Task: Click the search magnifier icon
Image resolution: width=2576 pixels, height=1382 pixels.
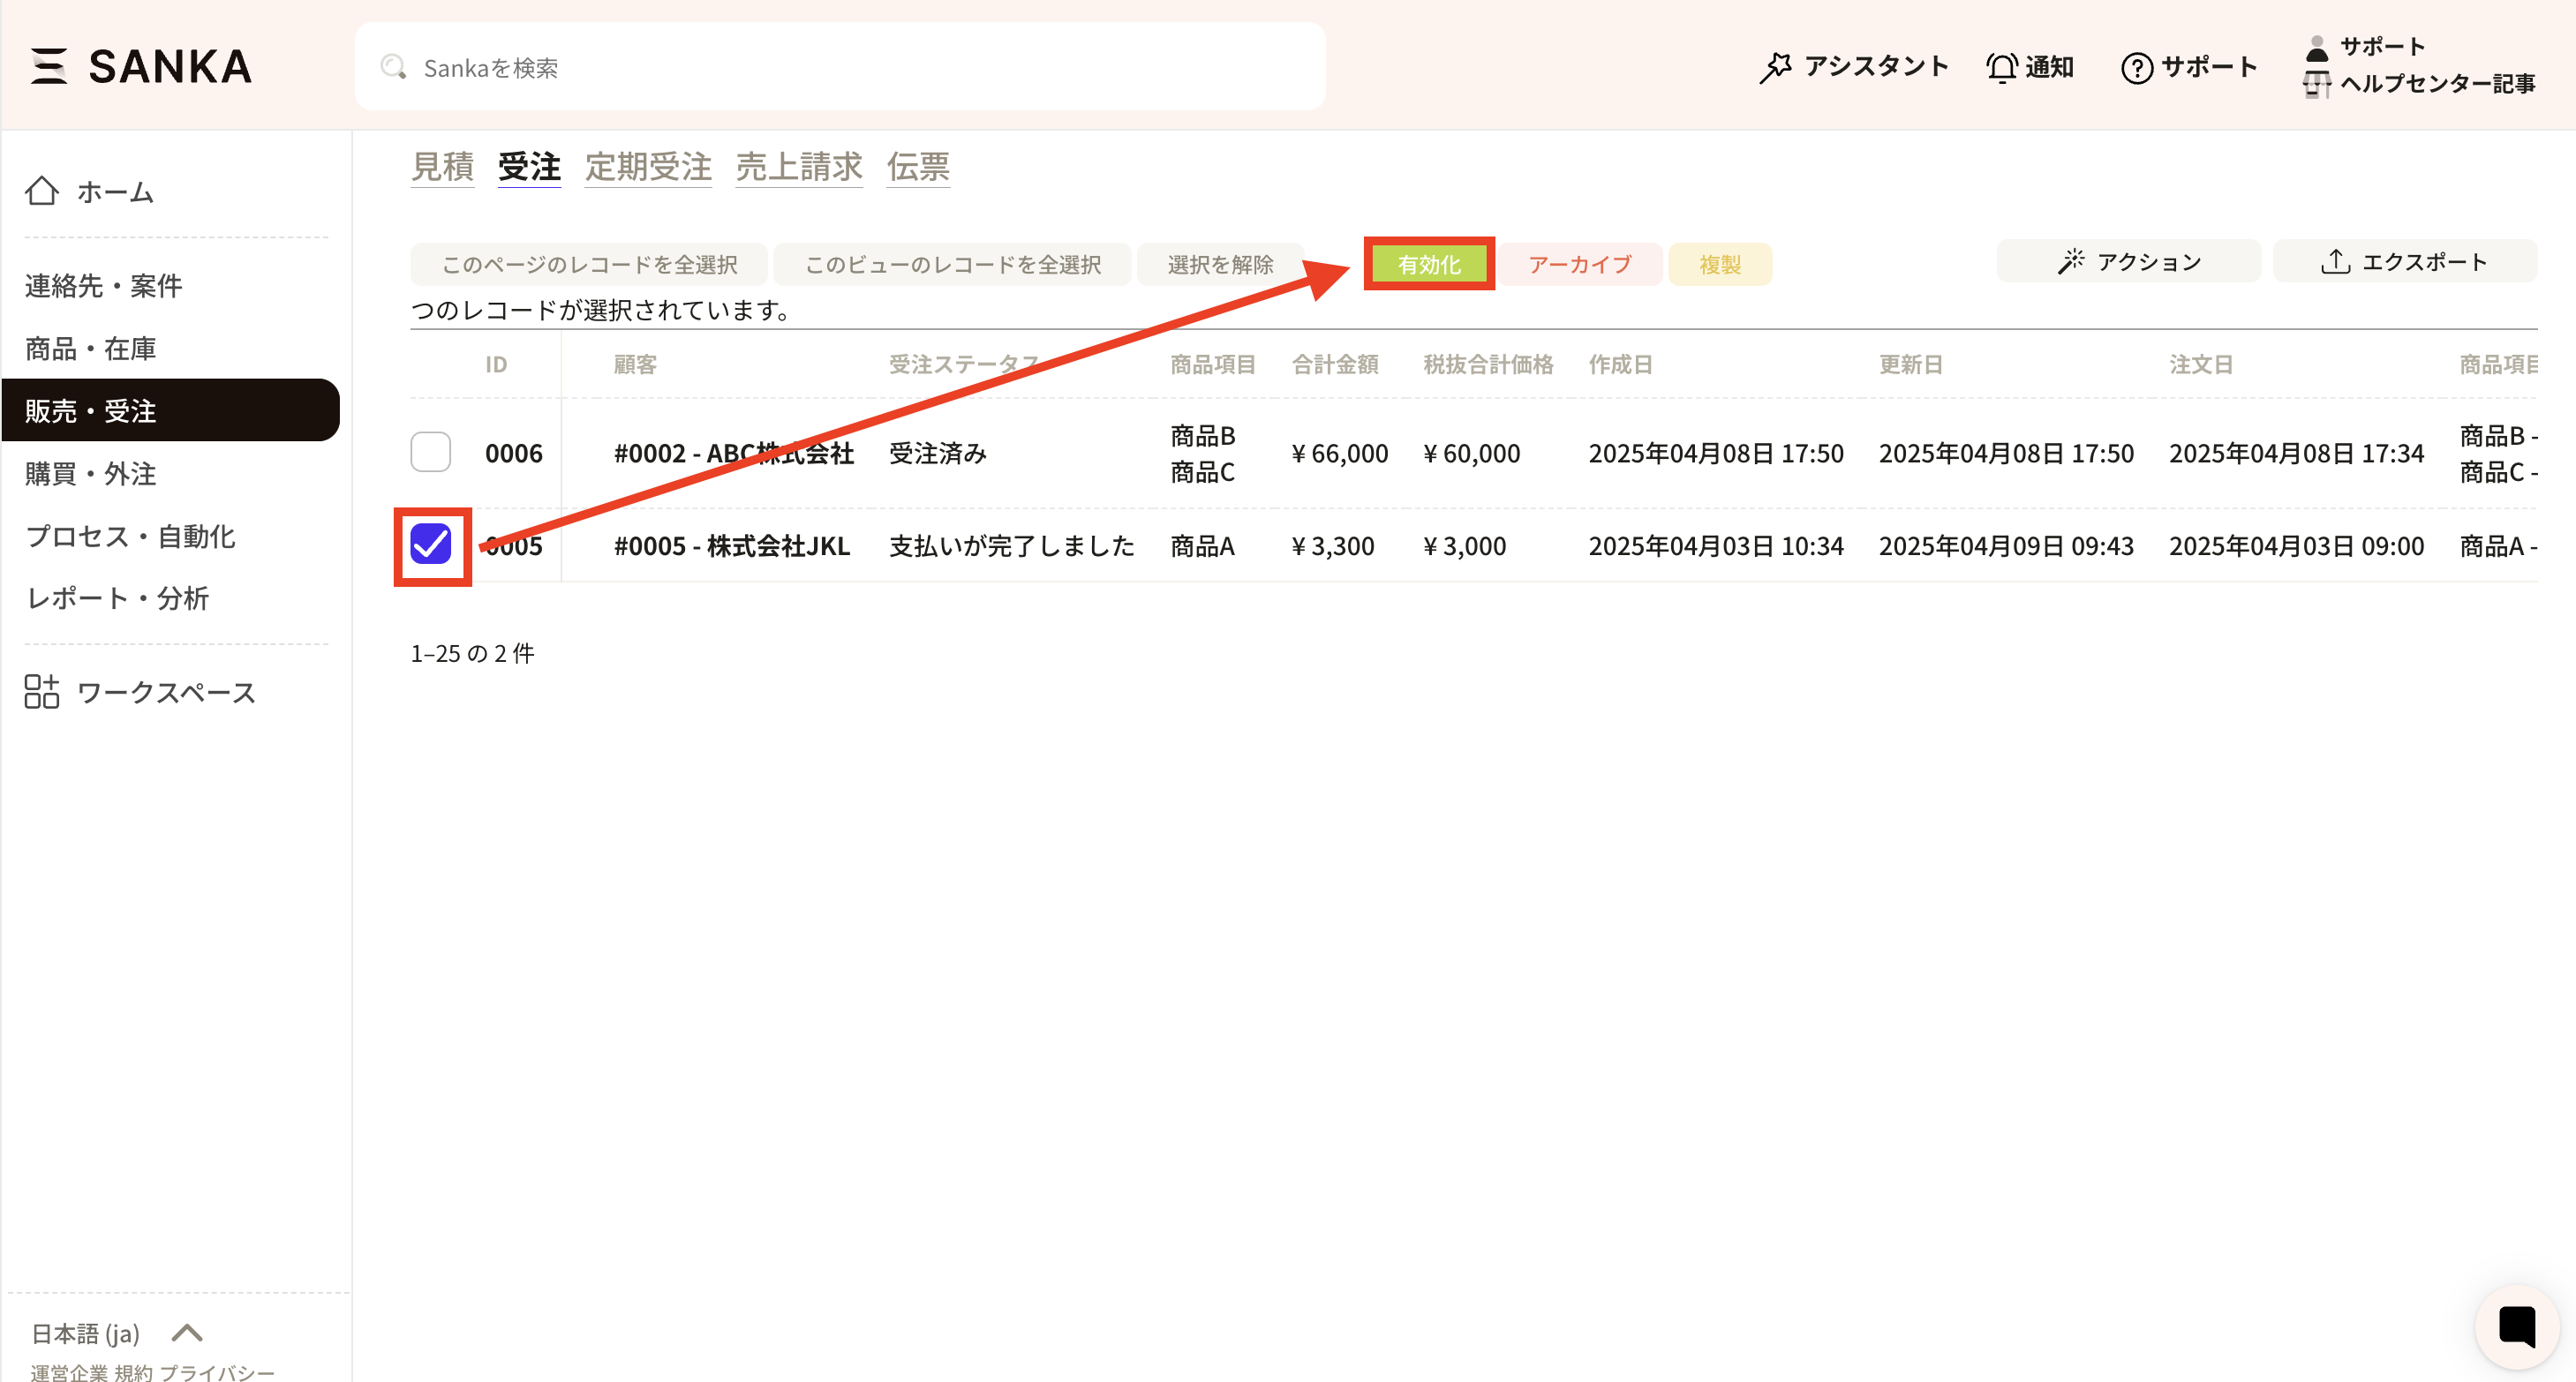Action: pyautogui.click(x=393, y=67)
